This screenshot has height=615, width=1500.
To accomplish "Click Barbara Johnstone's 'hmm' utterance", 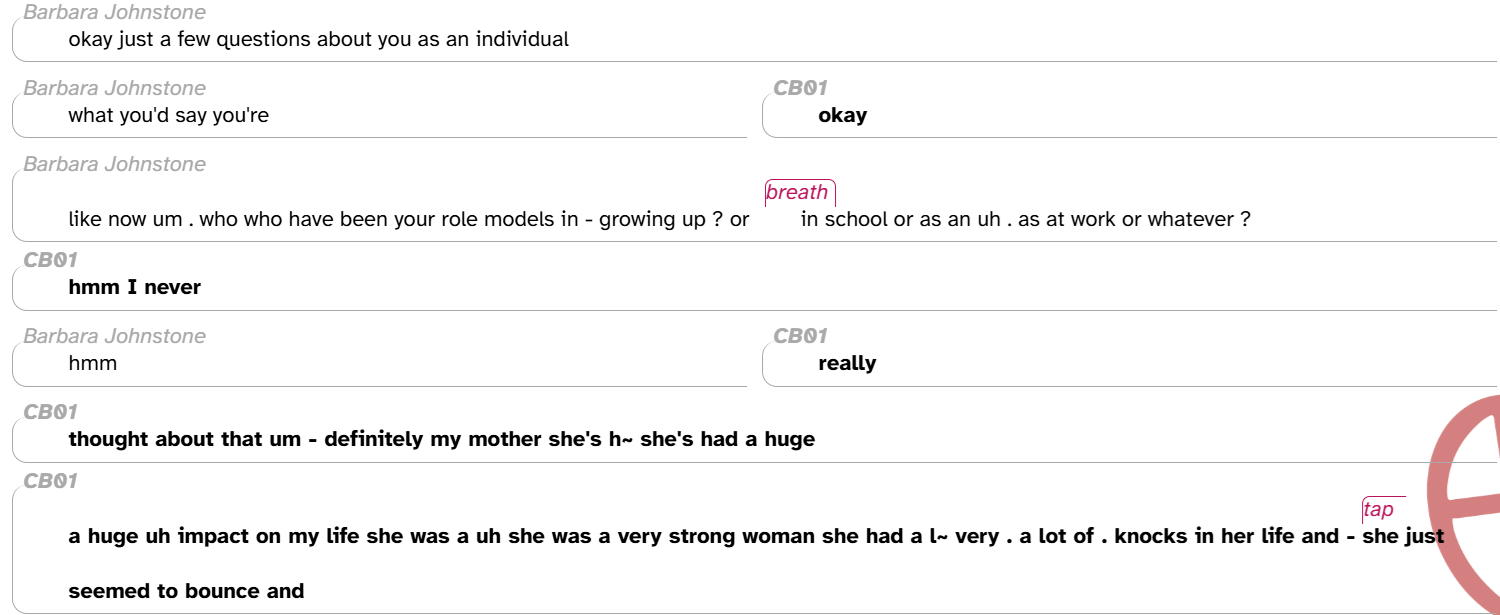I will (92, 363).
